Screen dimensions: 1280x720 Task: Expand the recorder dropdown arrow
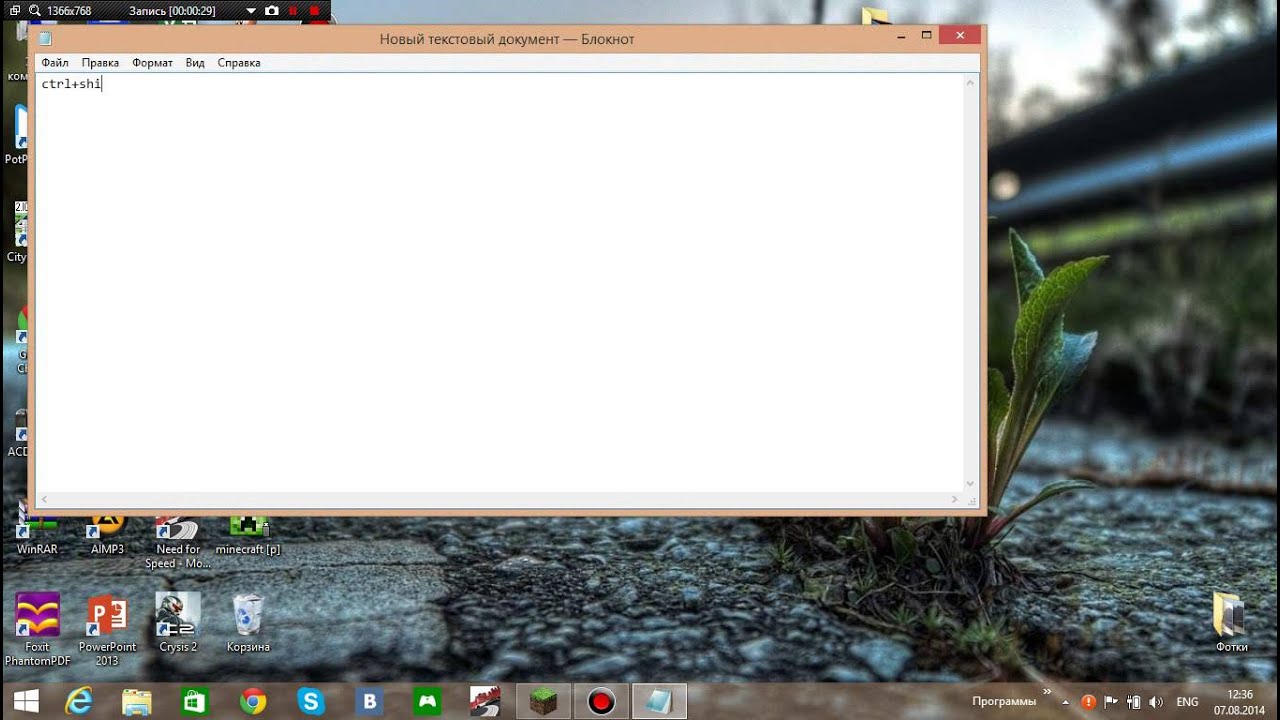tap(251, 11)
